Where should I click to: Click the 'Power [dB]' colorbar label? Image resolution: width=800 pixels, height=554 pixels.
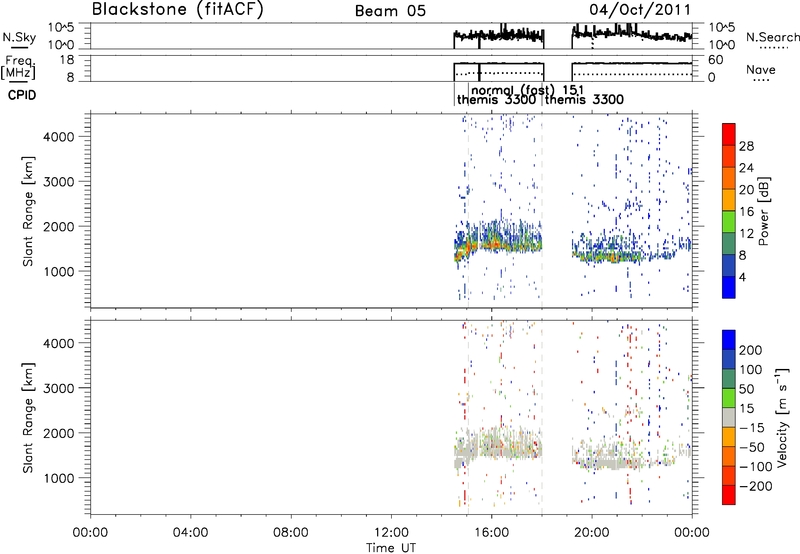pyautogui.click(x=763, y=211)
